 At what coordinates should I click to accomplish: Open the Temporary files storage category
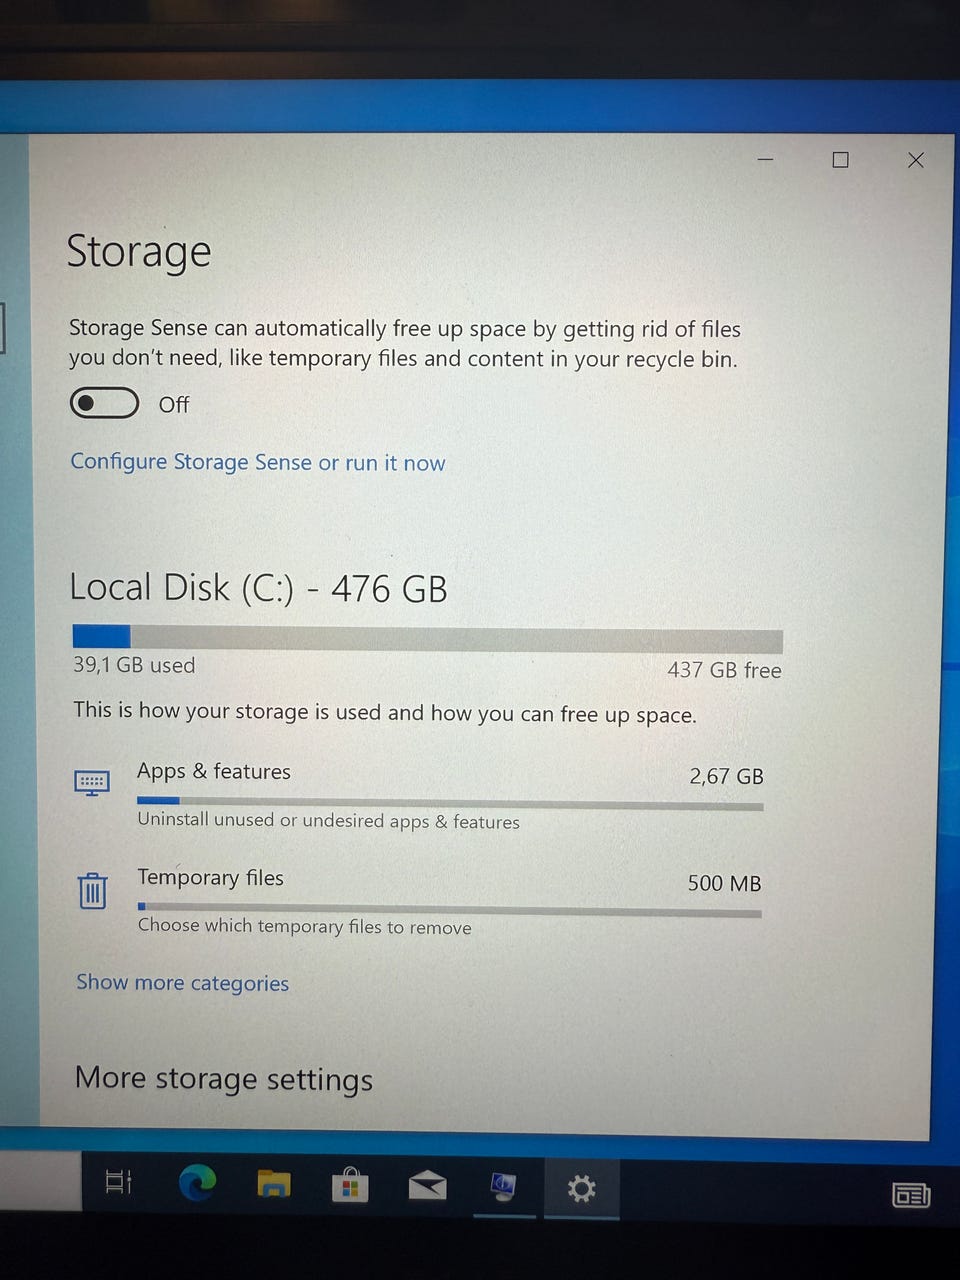tap(420, 902)
